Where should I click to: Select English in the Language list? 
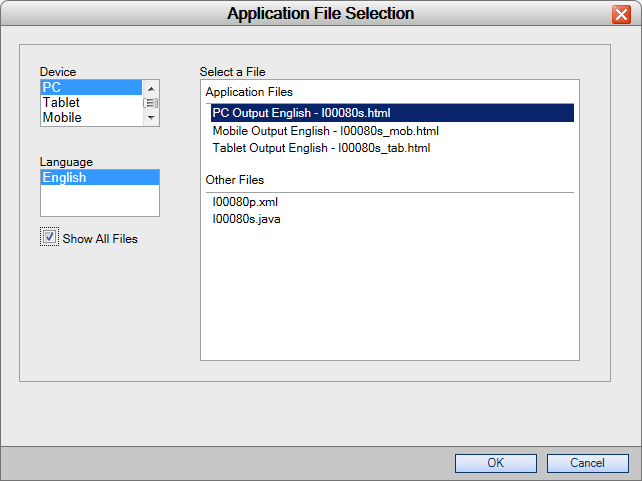(100, 178)
